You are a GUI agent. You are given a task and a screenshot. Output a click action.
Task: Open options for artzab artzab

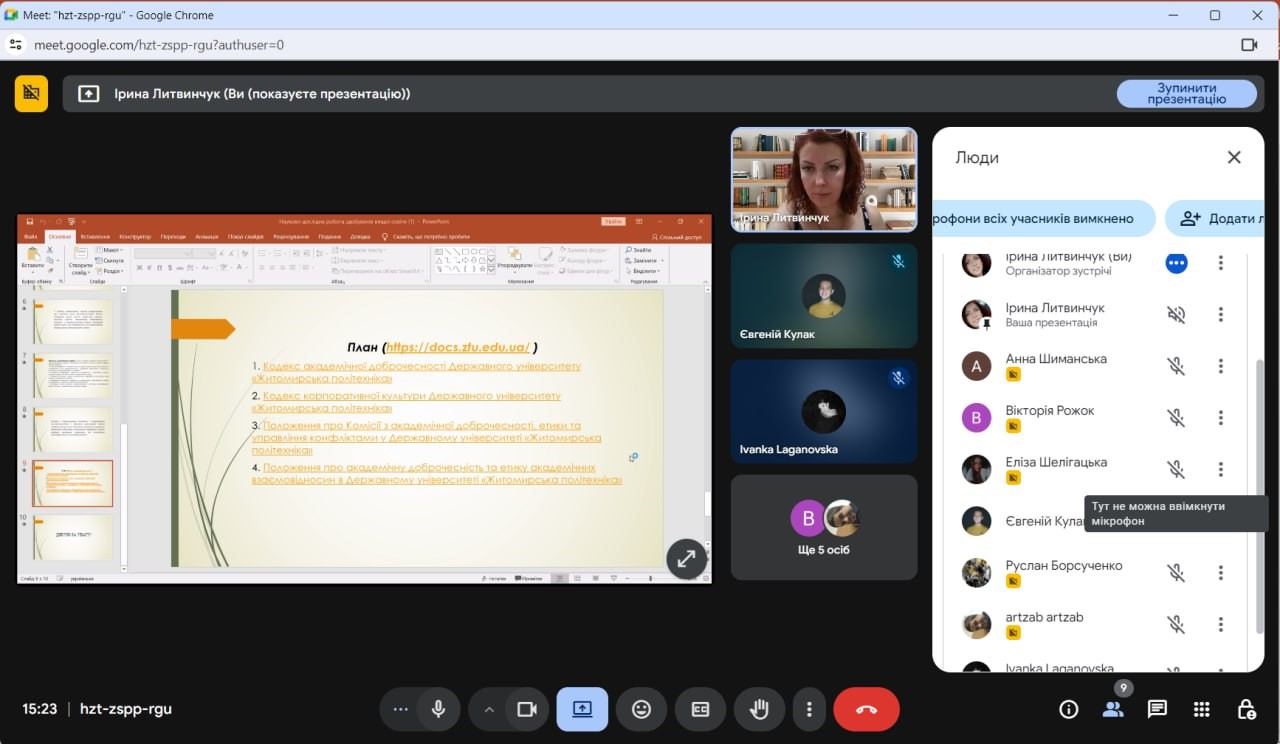click(x=1220, y=624)
